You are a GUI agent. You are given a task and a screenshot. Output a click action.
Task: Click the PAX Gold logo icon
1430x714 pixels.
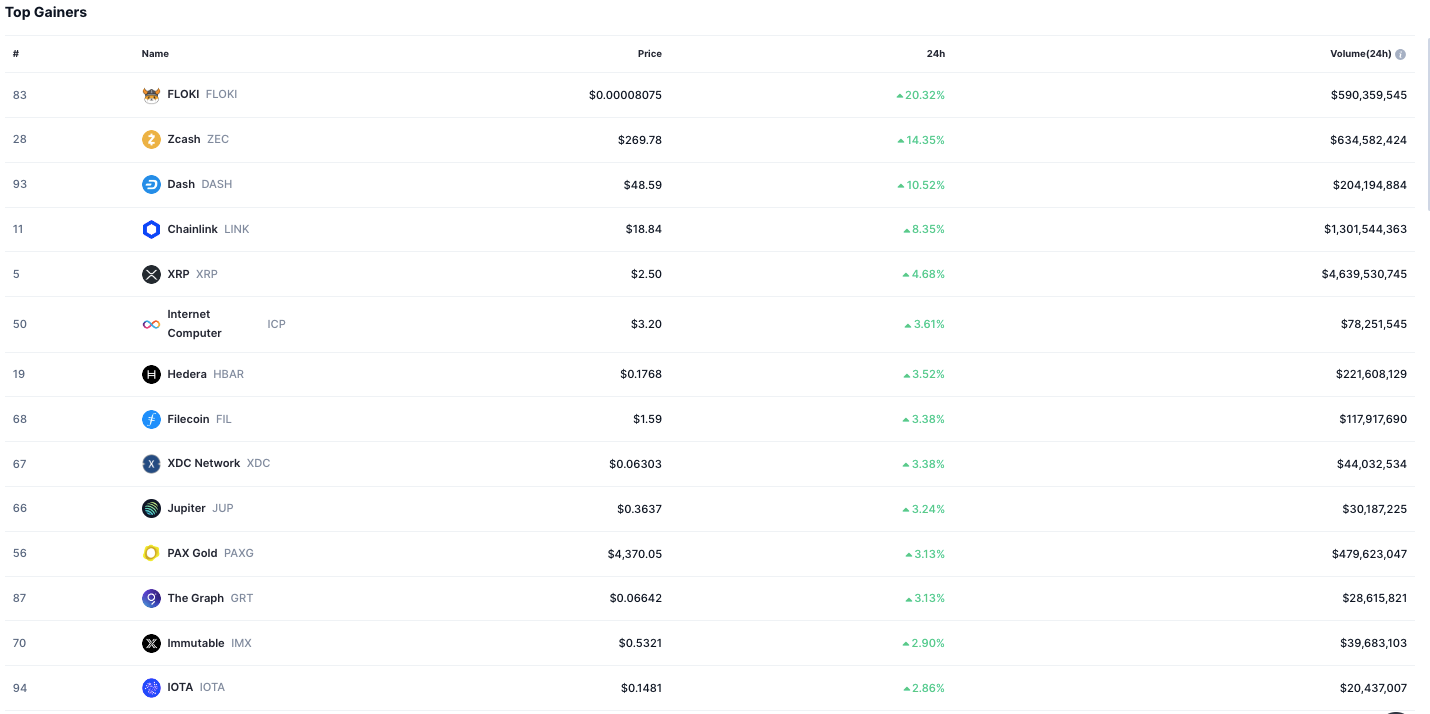(151, 553)
